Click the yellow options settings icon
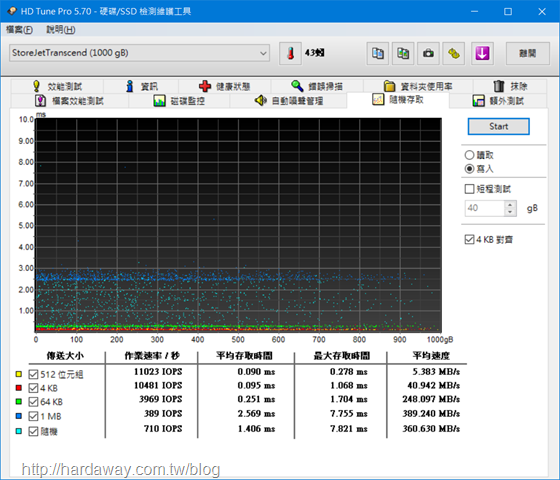The width and height of the screenshot is (560, 480). [x=454, y=54]
